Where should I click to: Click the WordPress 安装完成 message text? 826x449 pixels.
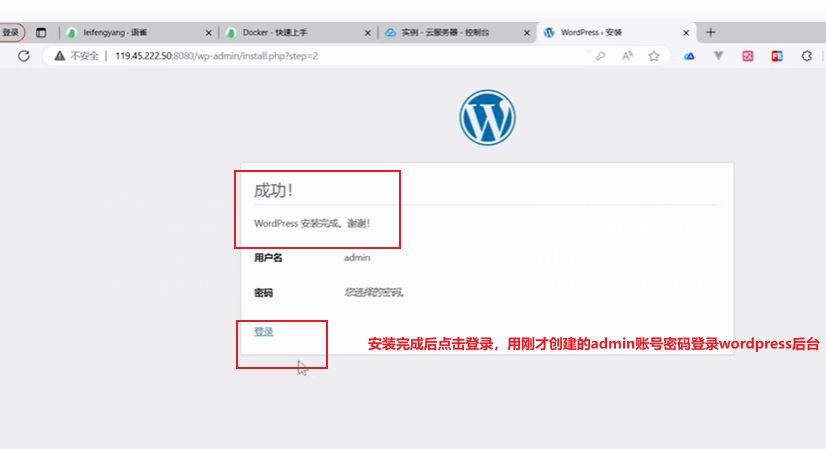(x=312, y=223)
